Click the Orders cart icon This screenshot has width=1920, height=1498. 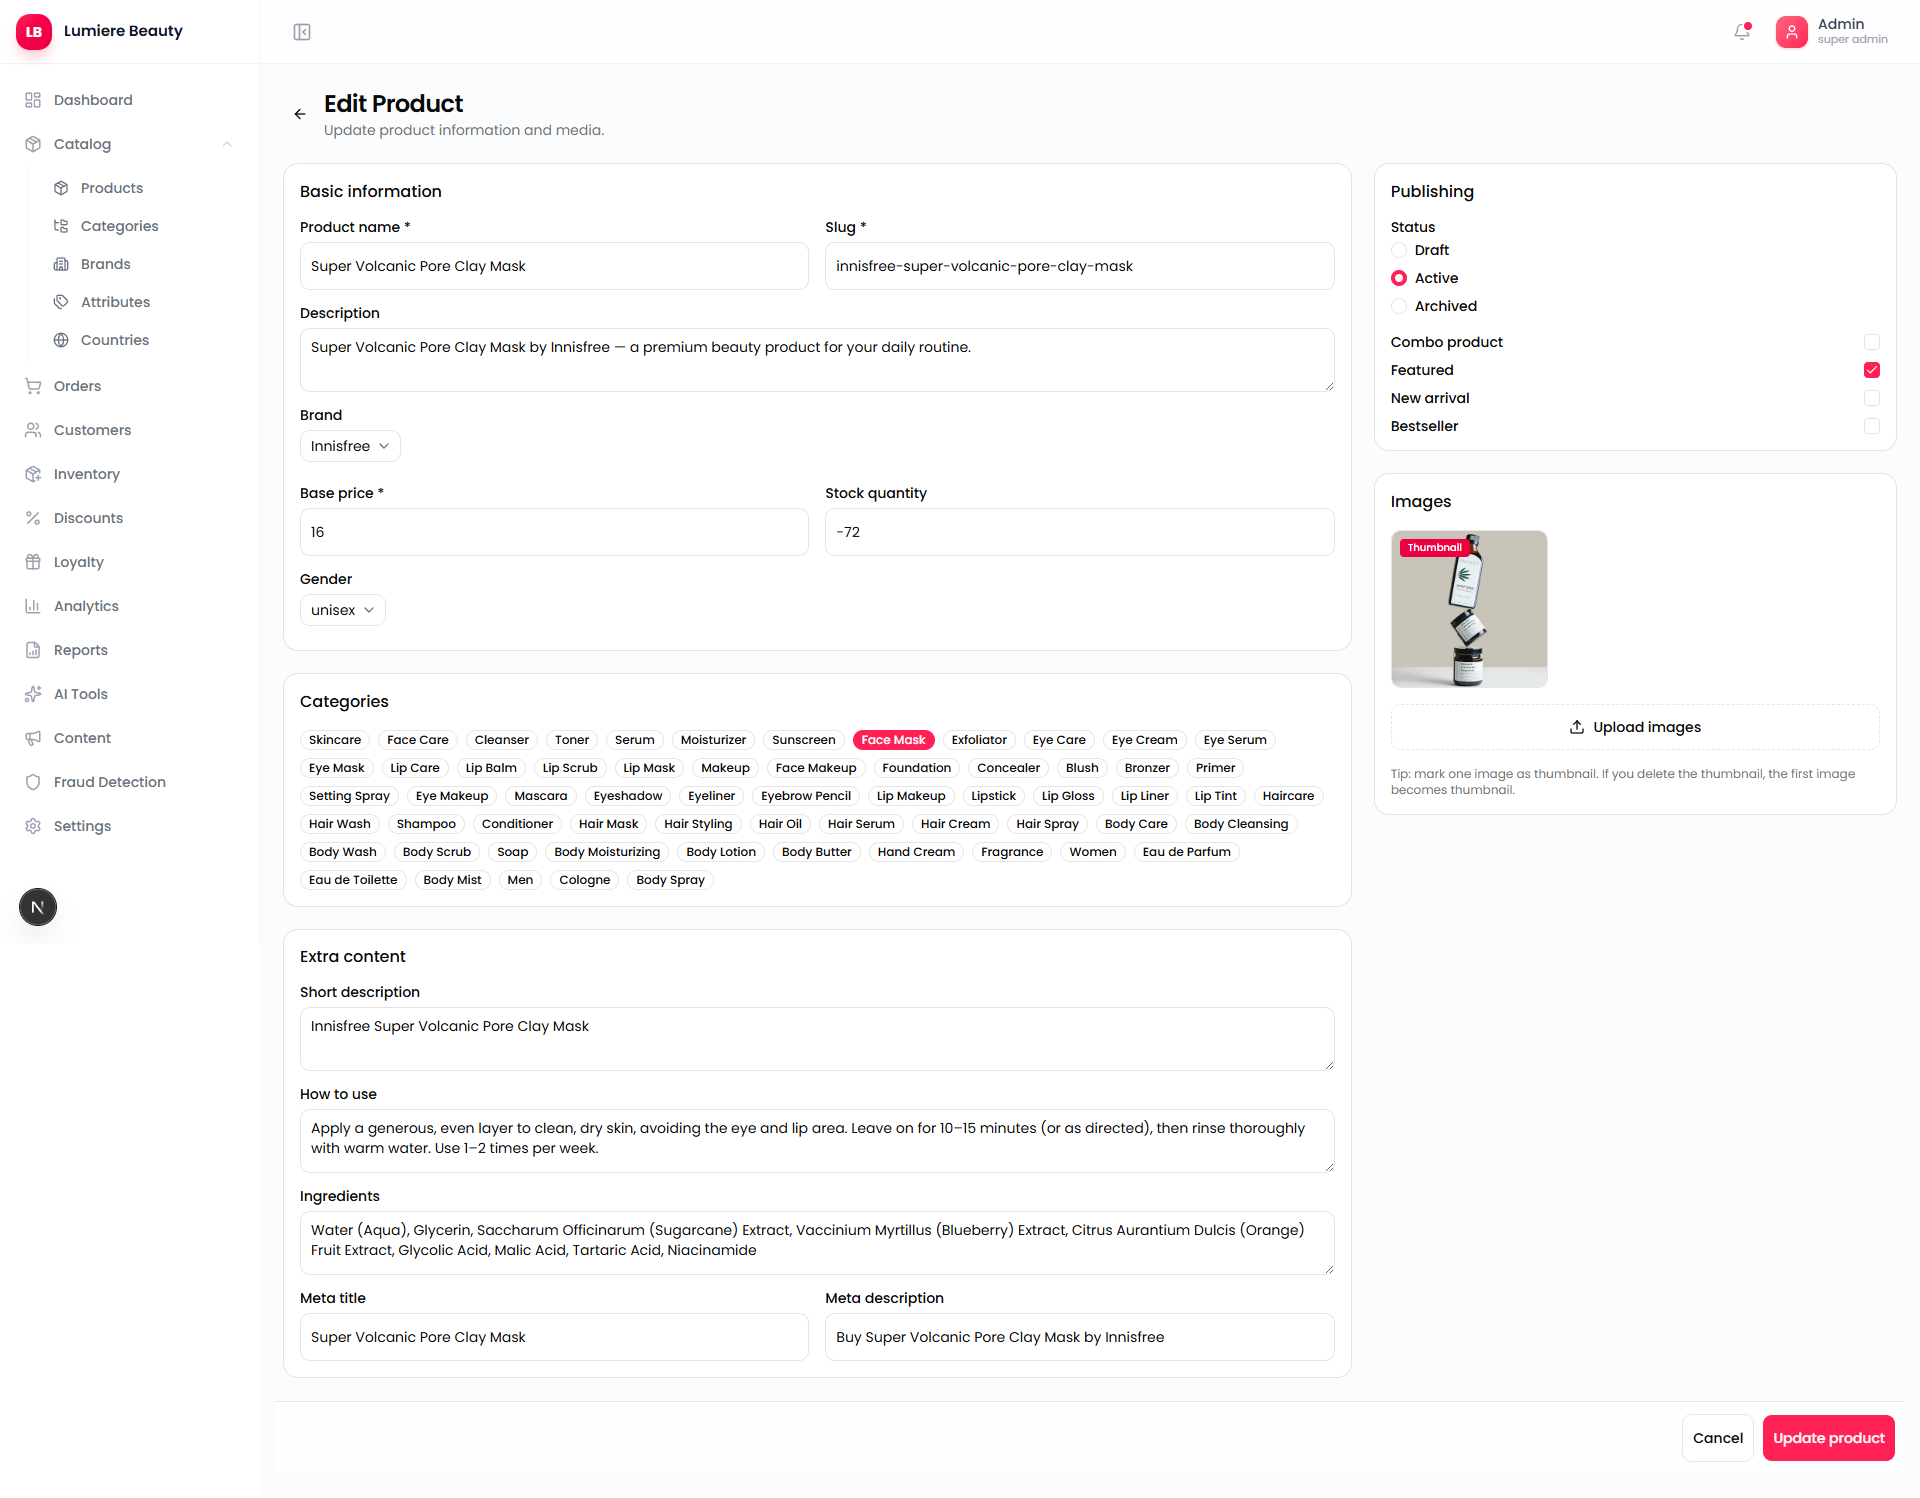(33, 386)
